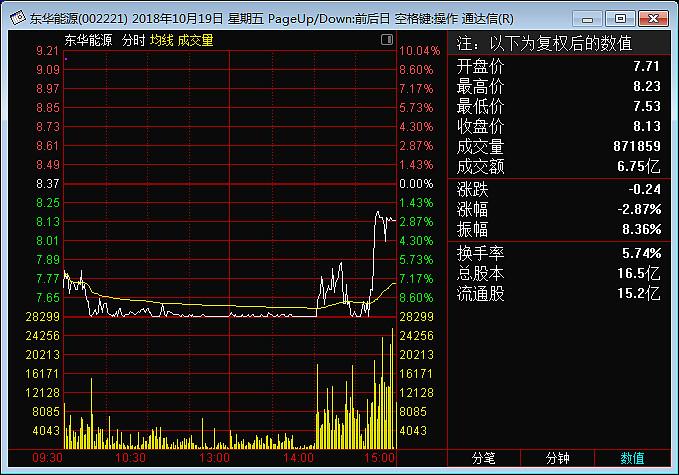Click the 10:30 time axis label
The image size is (679, 475).
pyautogui.click(x=130, y=458)
